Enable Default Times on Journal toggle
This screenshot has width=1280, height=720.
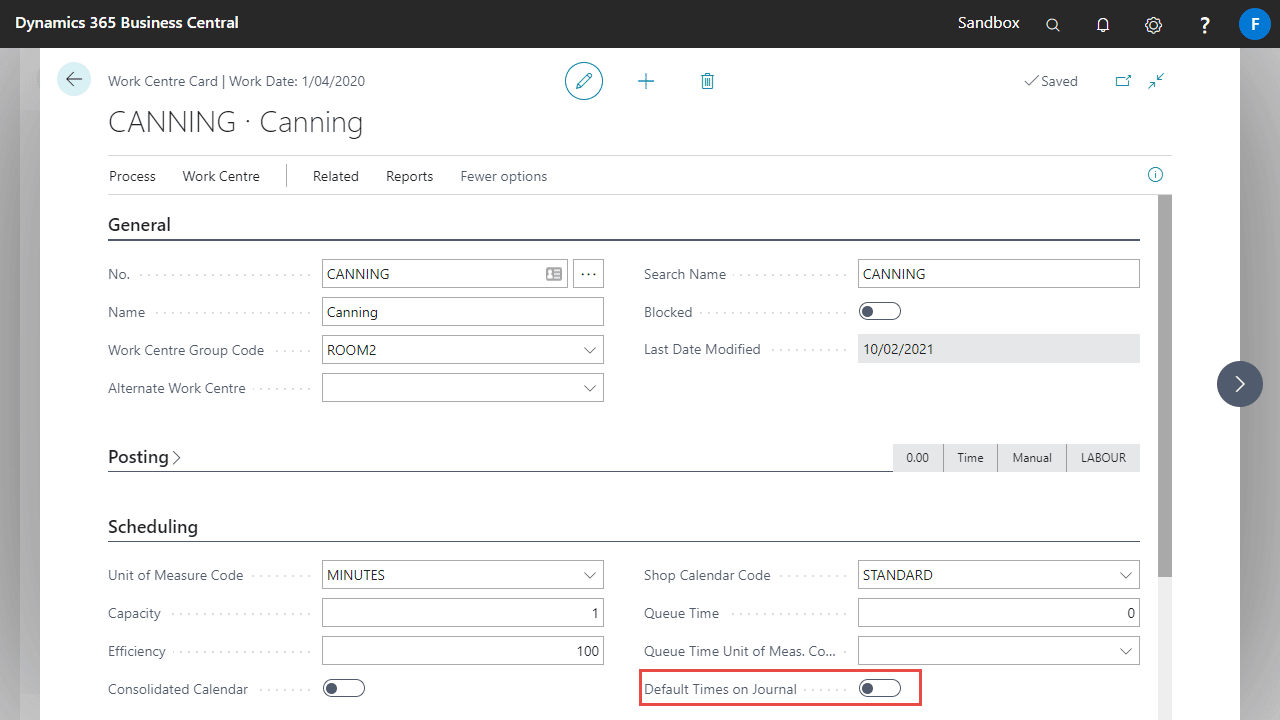880,688
